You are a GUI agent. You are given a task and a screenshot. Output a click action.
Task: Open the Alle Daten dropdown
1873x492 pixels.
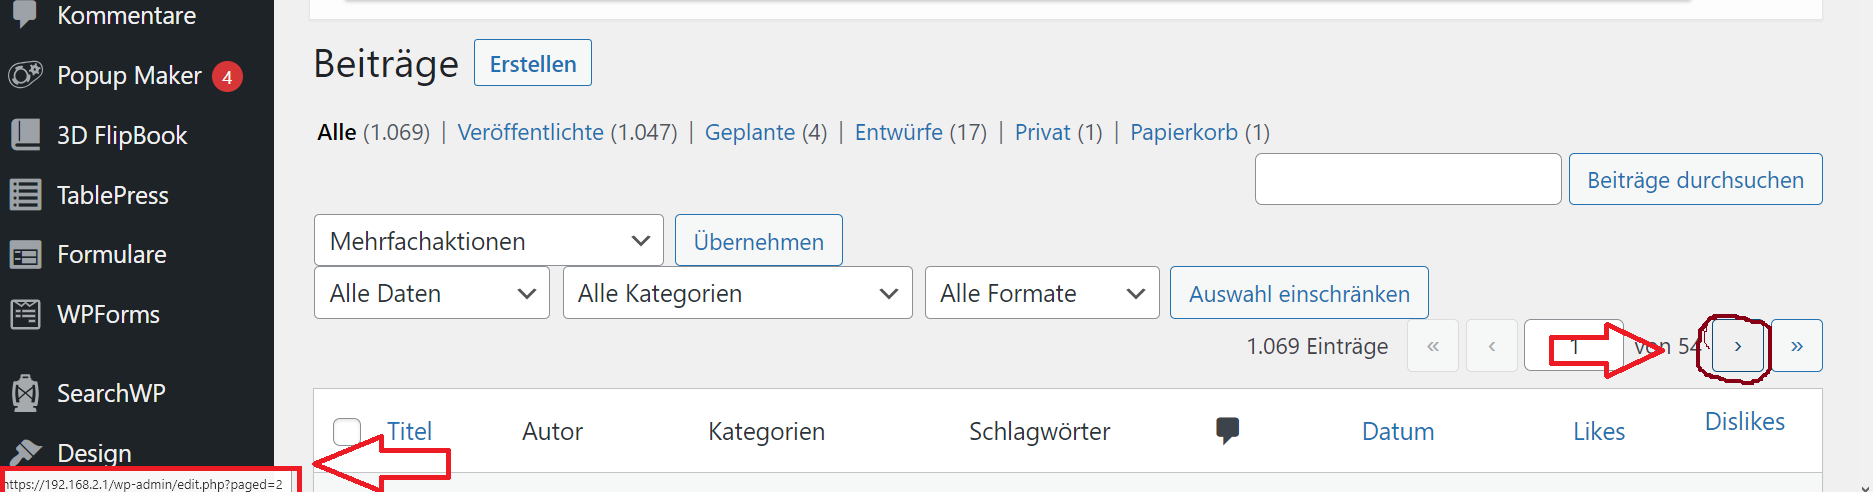tap(432, 293)
